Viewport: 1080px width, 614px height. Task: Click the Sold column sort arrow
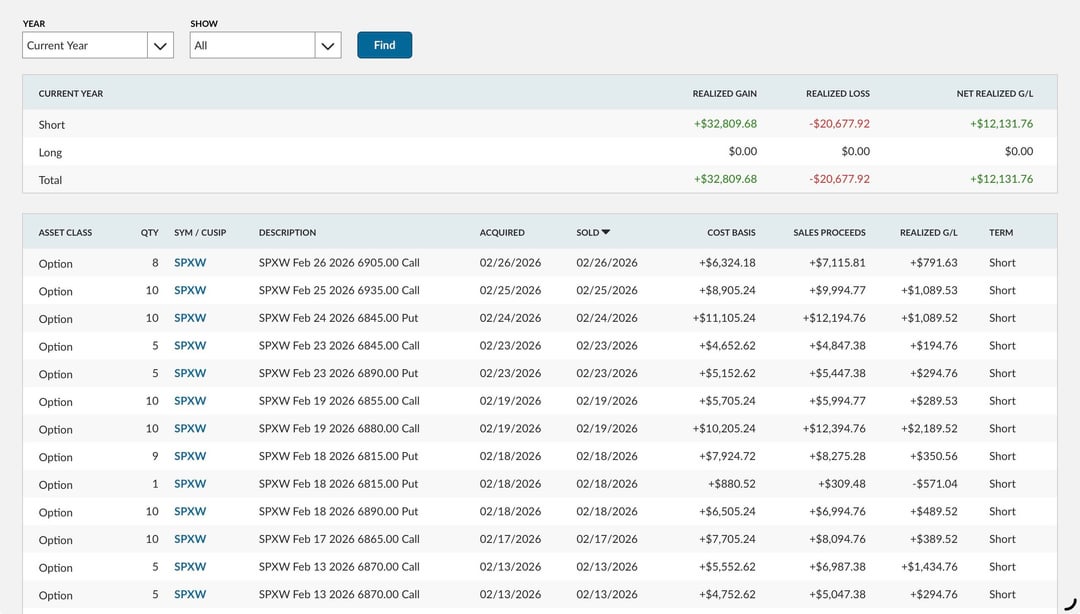pyautogui.click(x=606, y=232)
